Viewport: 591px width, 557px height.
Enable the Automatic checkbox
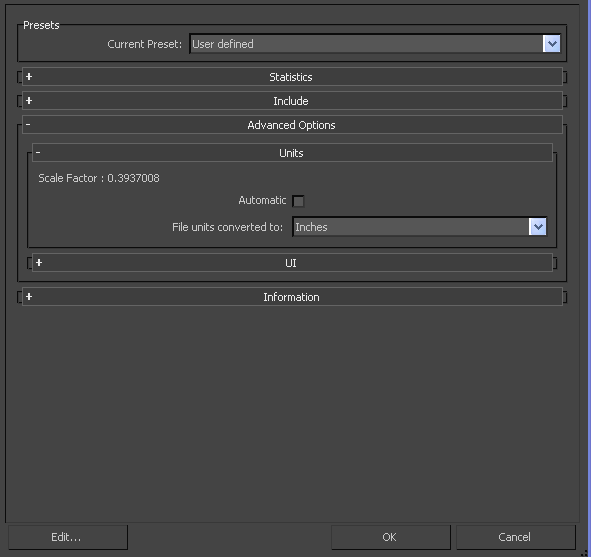point(298,201)
